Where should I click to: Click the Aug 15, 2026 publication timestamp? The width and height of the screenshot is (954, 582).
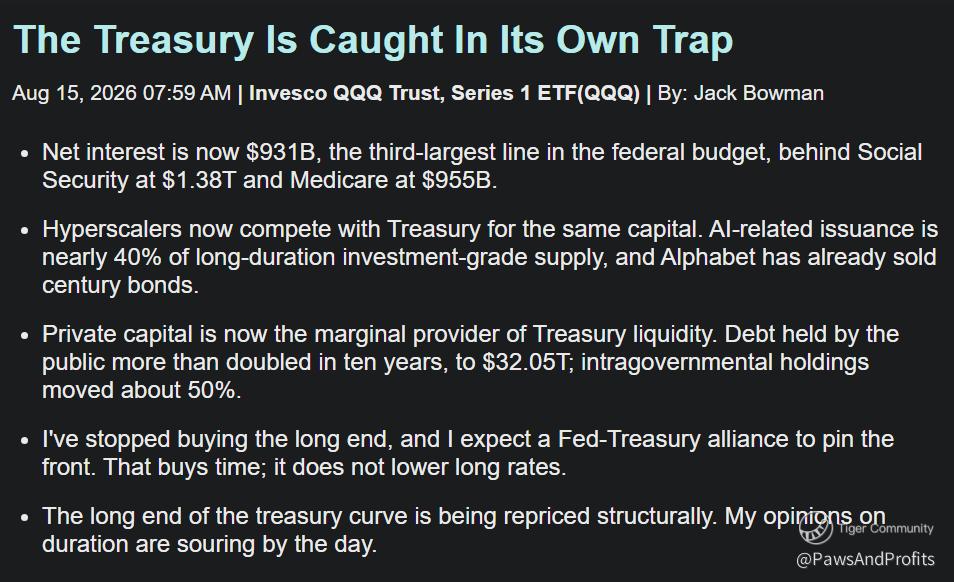(x=122, y=93)
